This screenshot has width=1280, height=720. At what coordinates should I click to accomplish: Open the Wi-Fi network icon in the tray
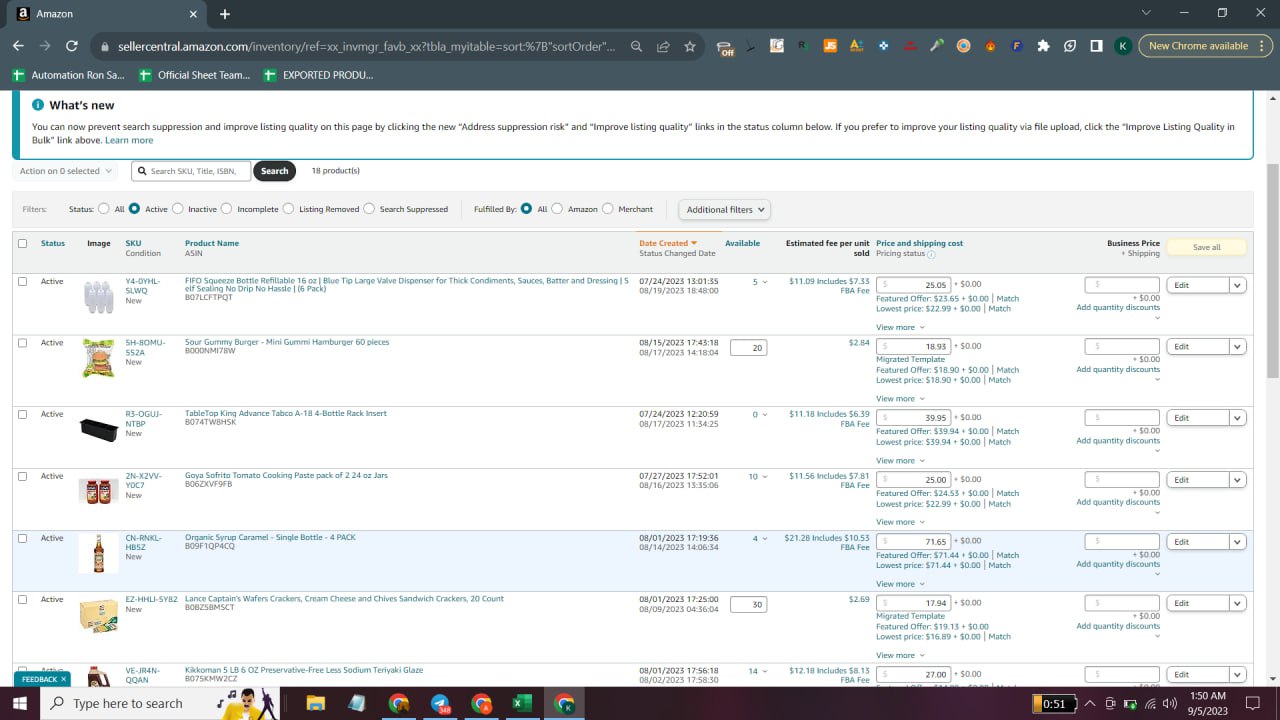[x=1148, y=703]
